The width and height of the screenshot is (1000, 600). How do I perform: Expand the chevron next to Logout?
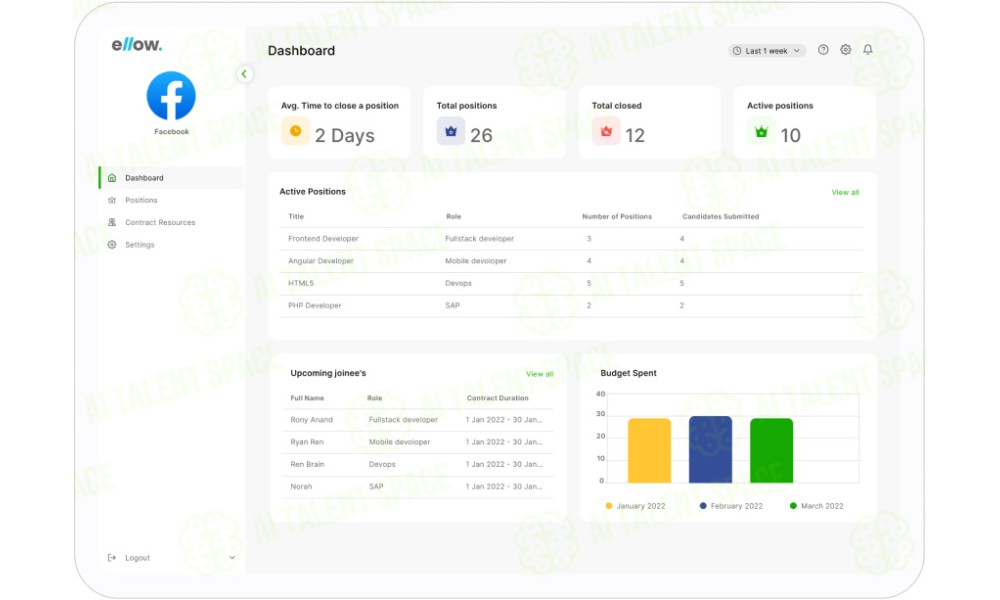(x=232, y=558)
